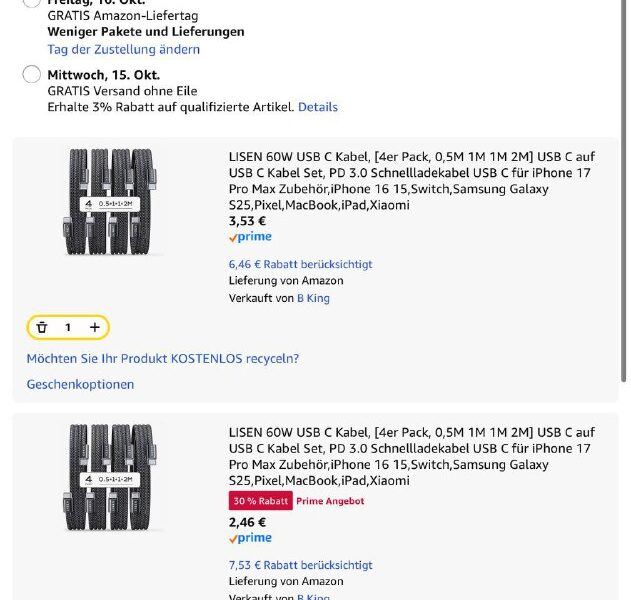Increase quantity with the plus icon
The image size is (631, 600).
[95, 327]
